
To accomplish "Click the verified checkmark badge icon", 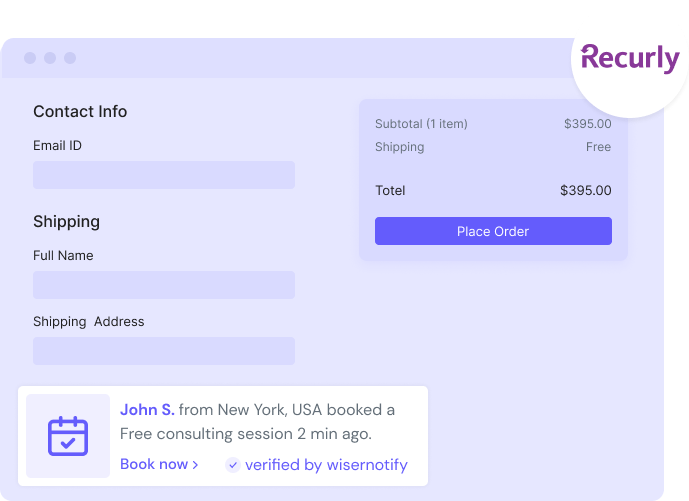I will coord(232,465).
